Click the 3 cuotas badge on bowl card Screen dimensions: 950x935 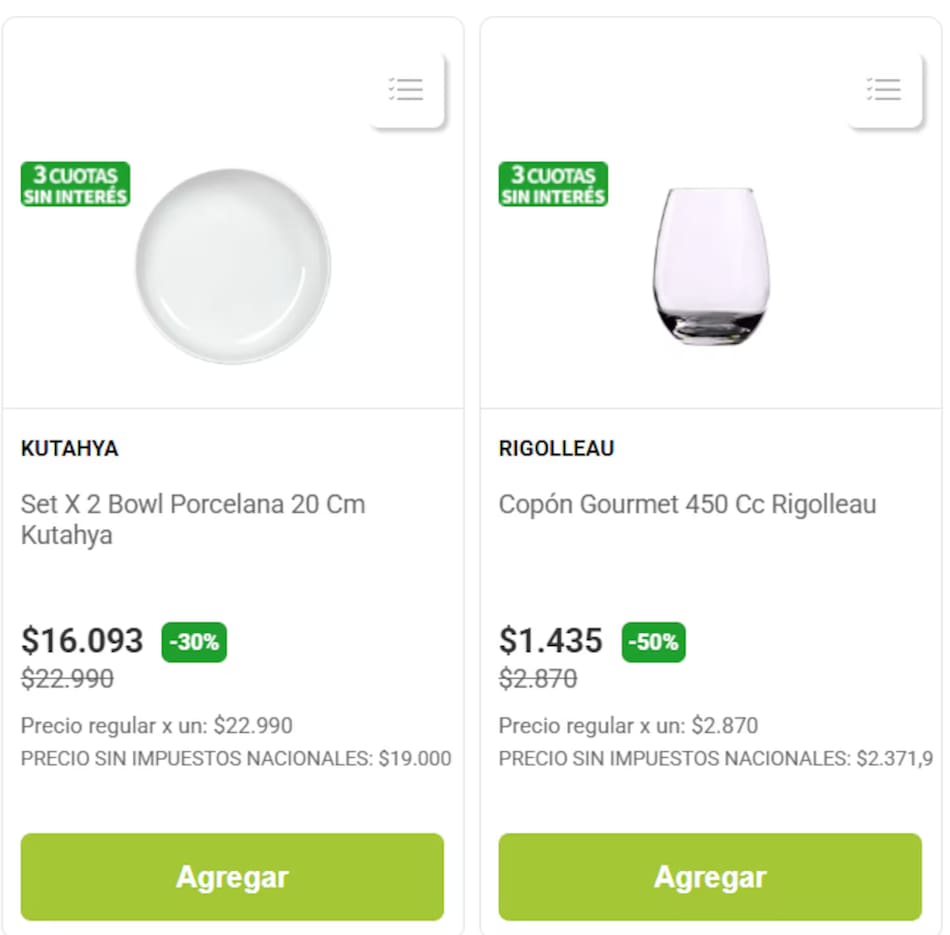point(76,185)
